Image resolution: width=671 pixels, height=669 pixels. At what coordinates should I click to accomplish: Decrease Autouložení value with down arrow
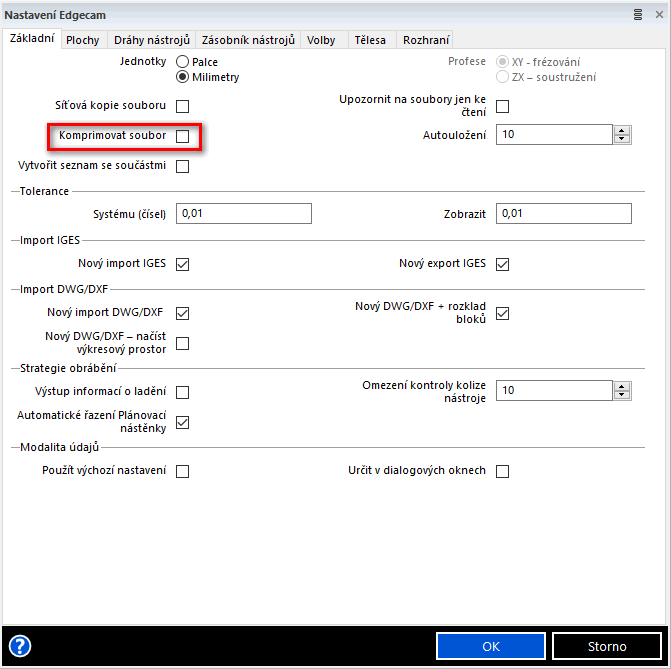click(622, 140)
